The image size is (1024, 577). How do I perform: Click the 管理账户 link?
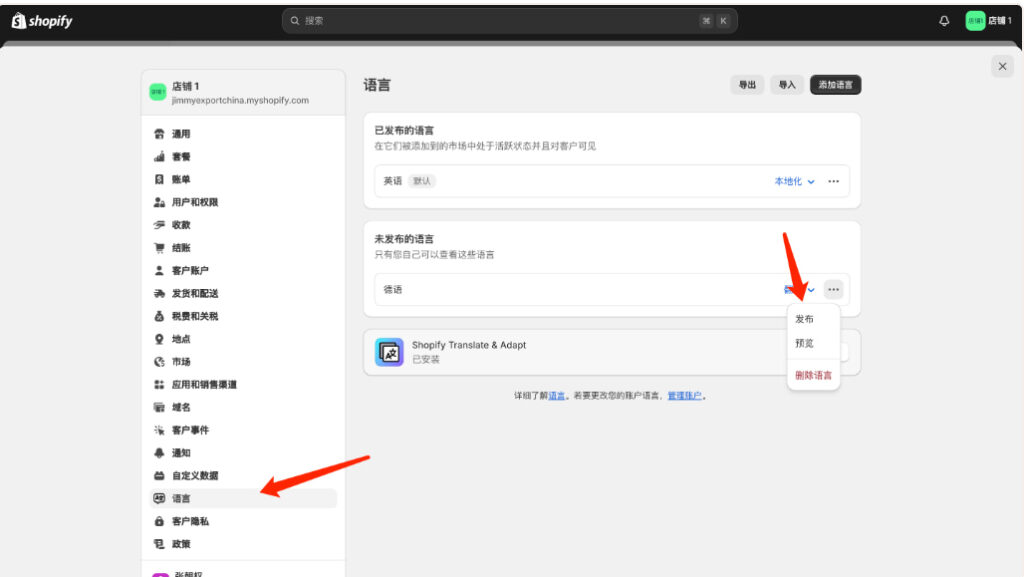[685, 396]
